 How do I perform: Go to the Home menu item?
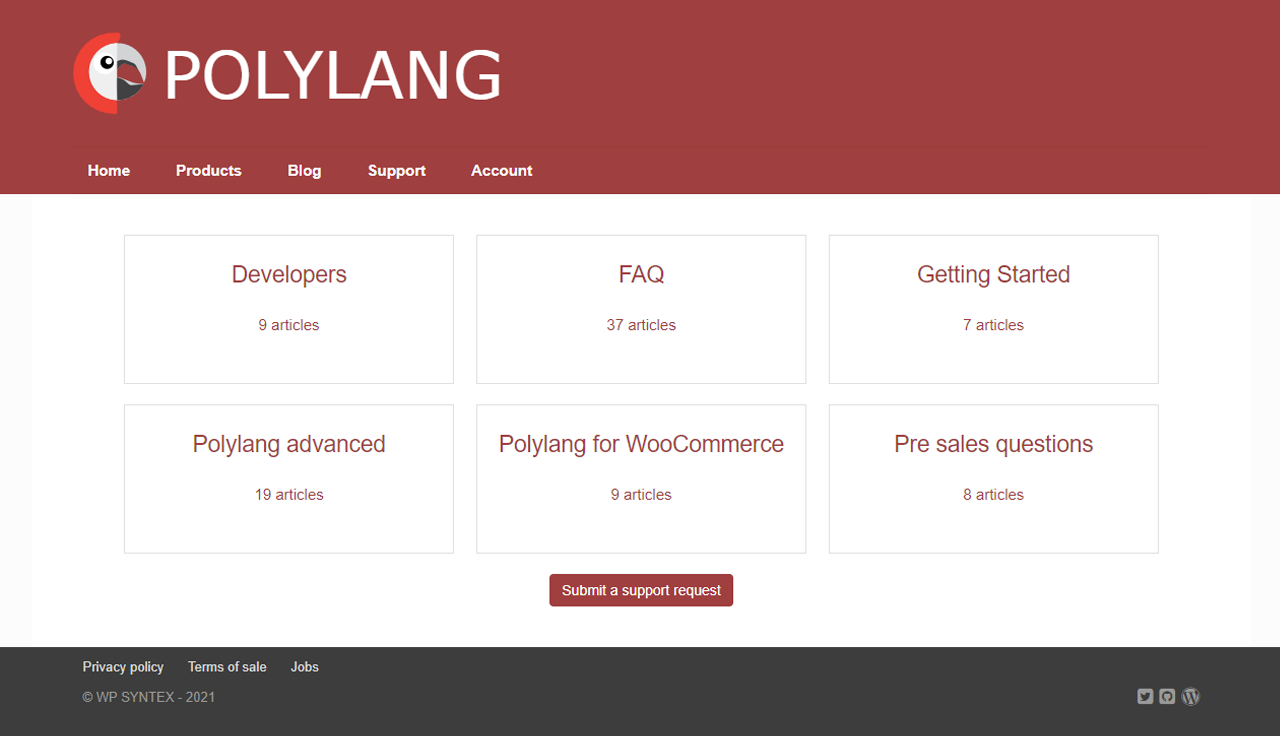[109, 171]
